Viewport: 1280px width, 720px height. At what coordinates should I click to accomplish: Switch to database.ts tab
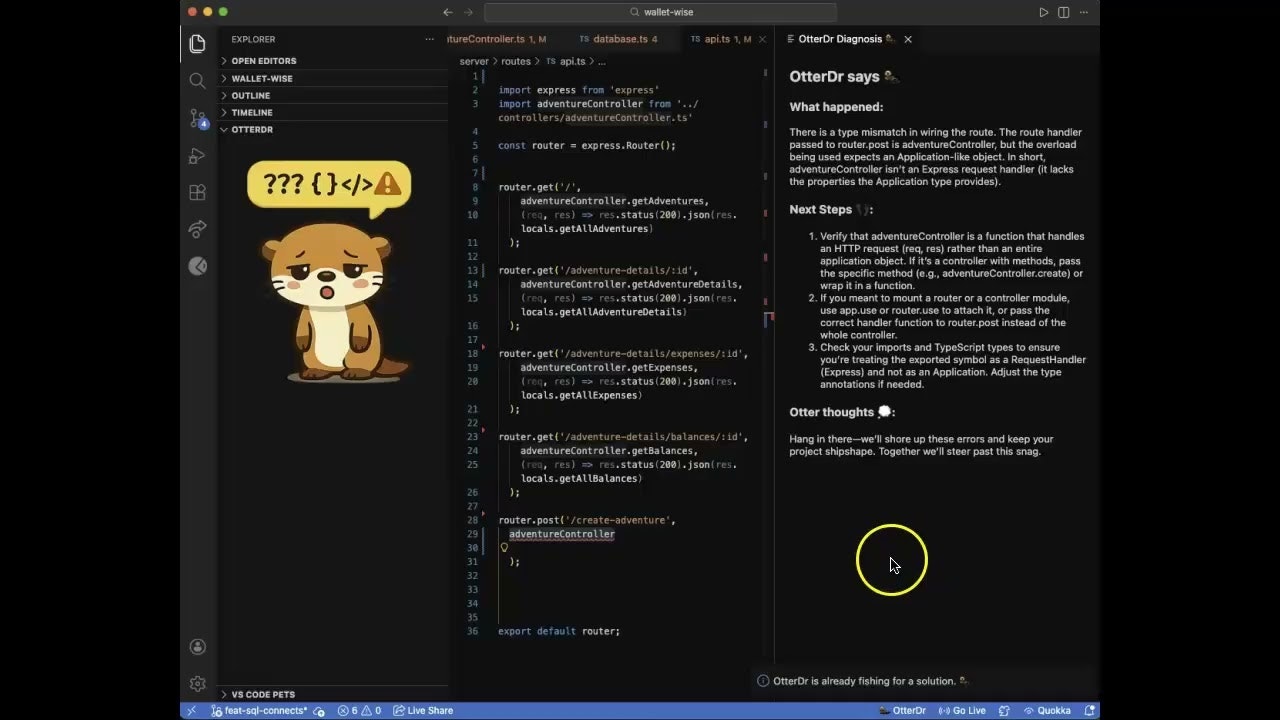617,39
